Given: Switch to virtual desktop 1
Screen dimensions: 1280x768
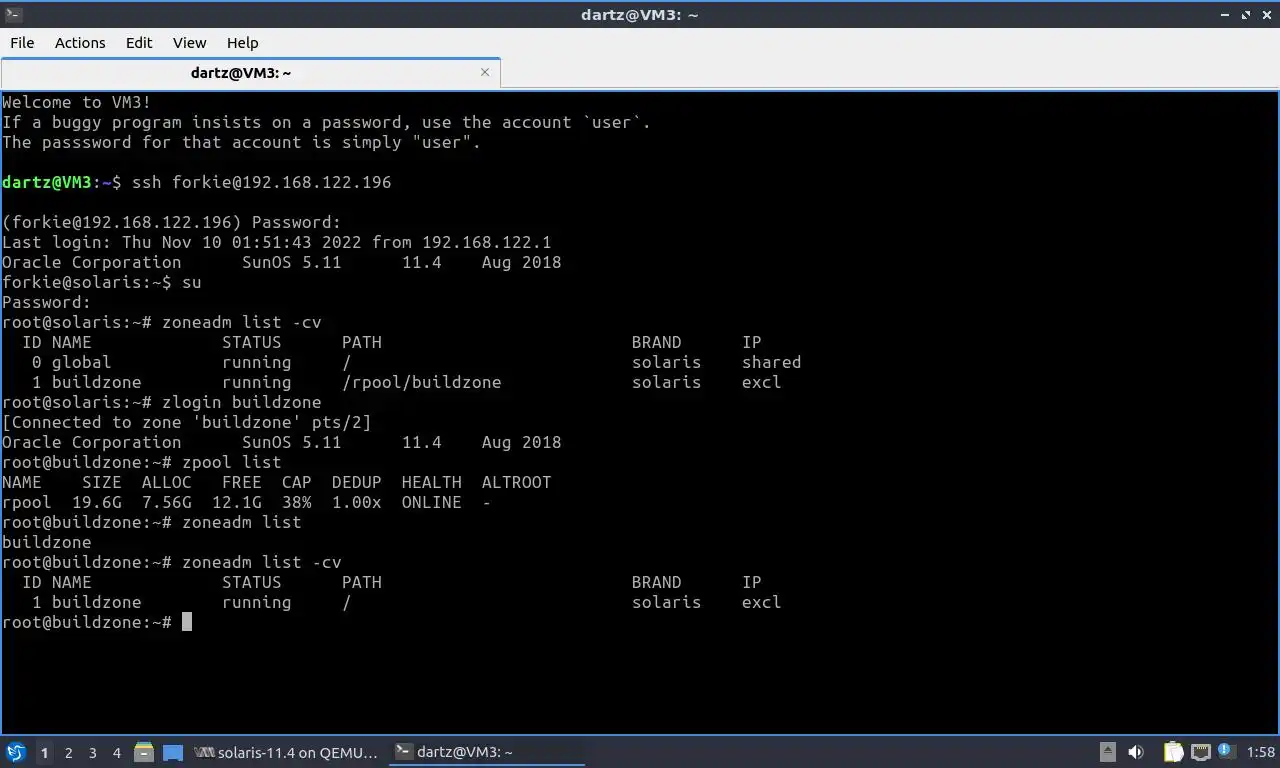Looking at the screenshot, I should click(x=44, y=752).
